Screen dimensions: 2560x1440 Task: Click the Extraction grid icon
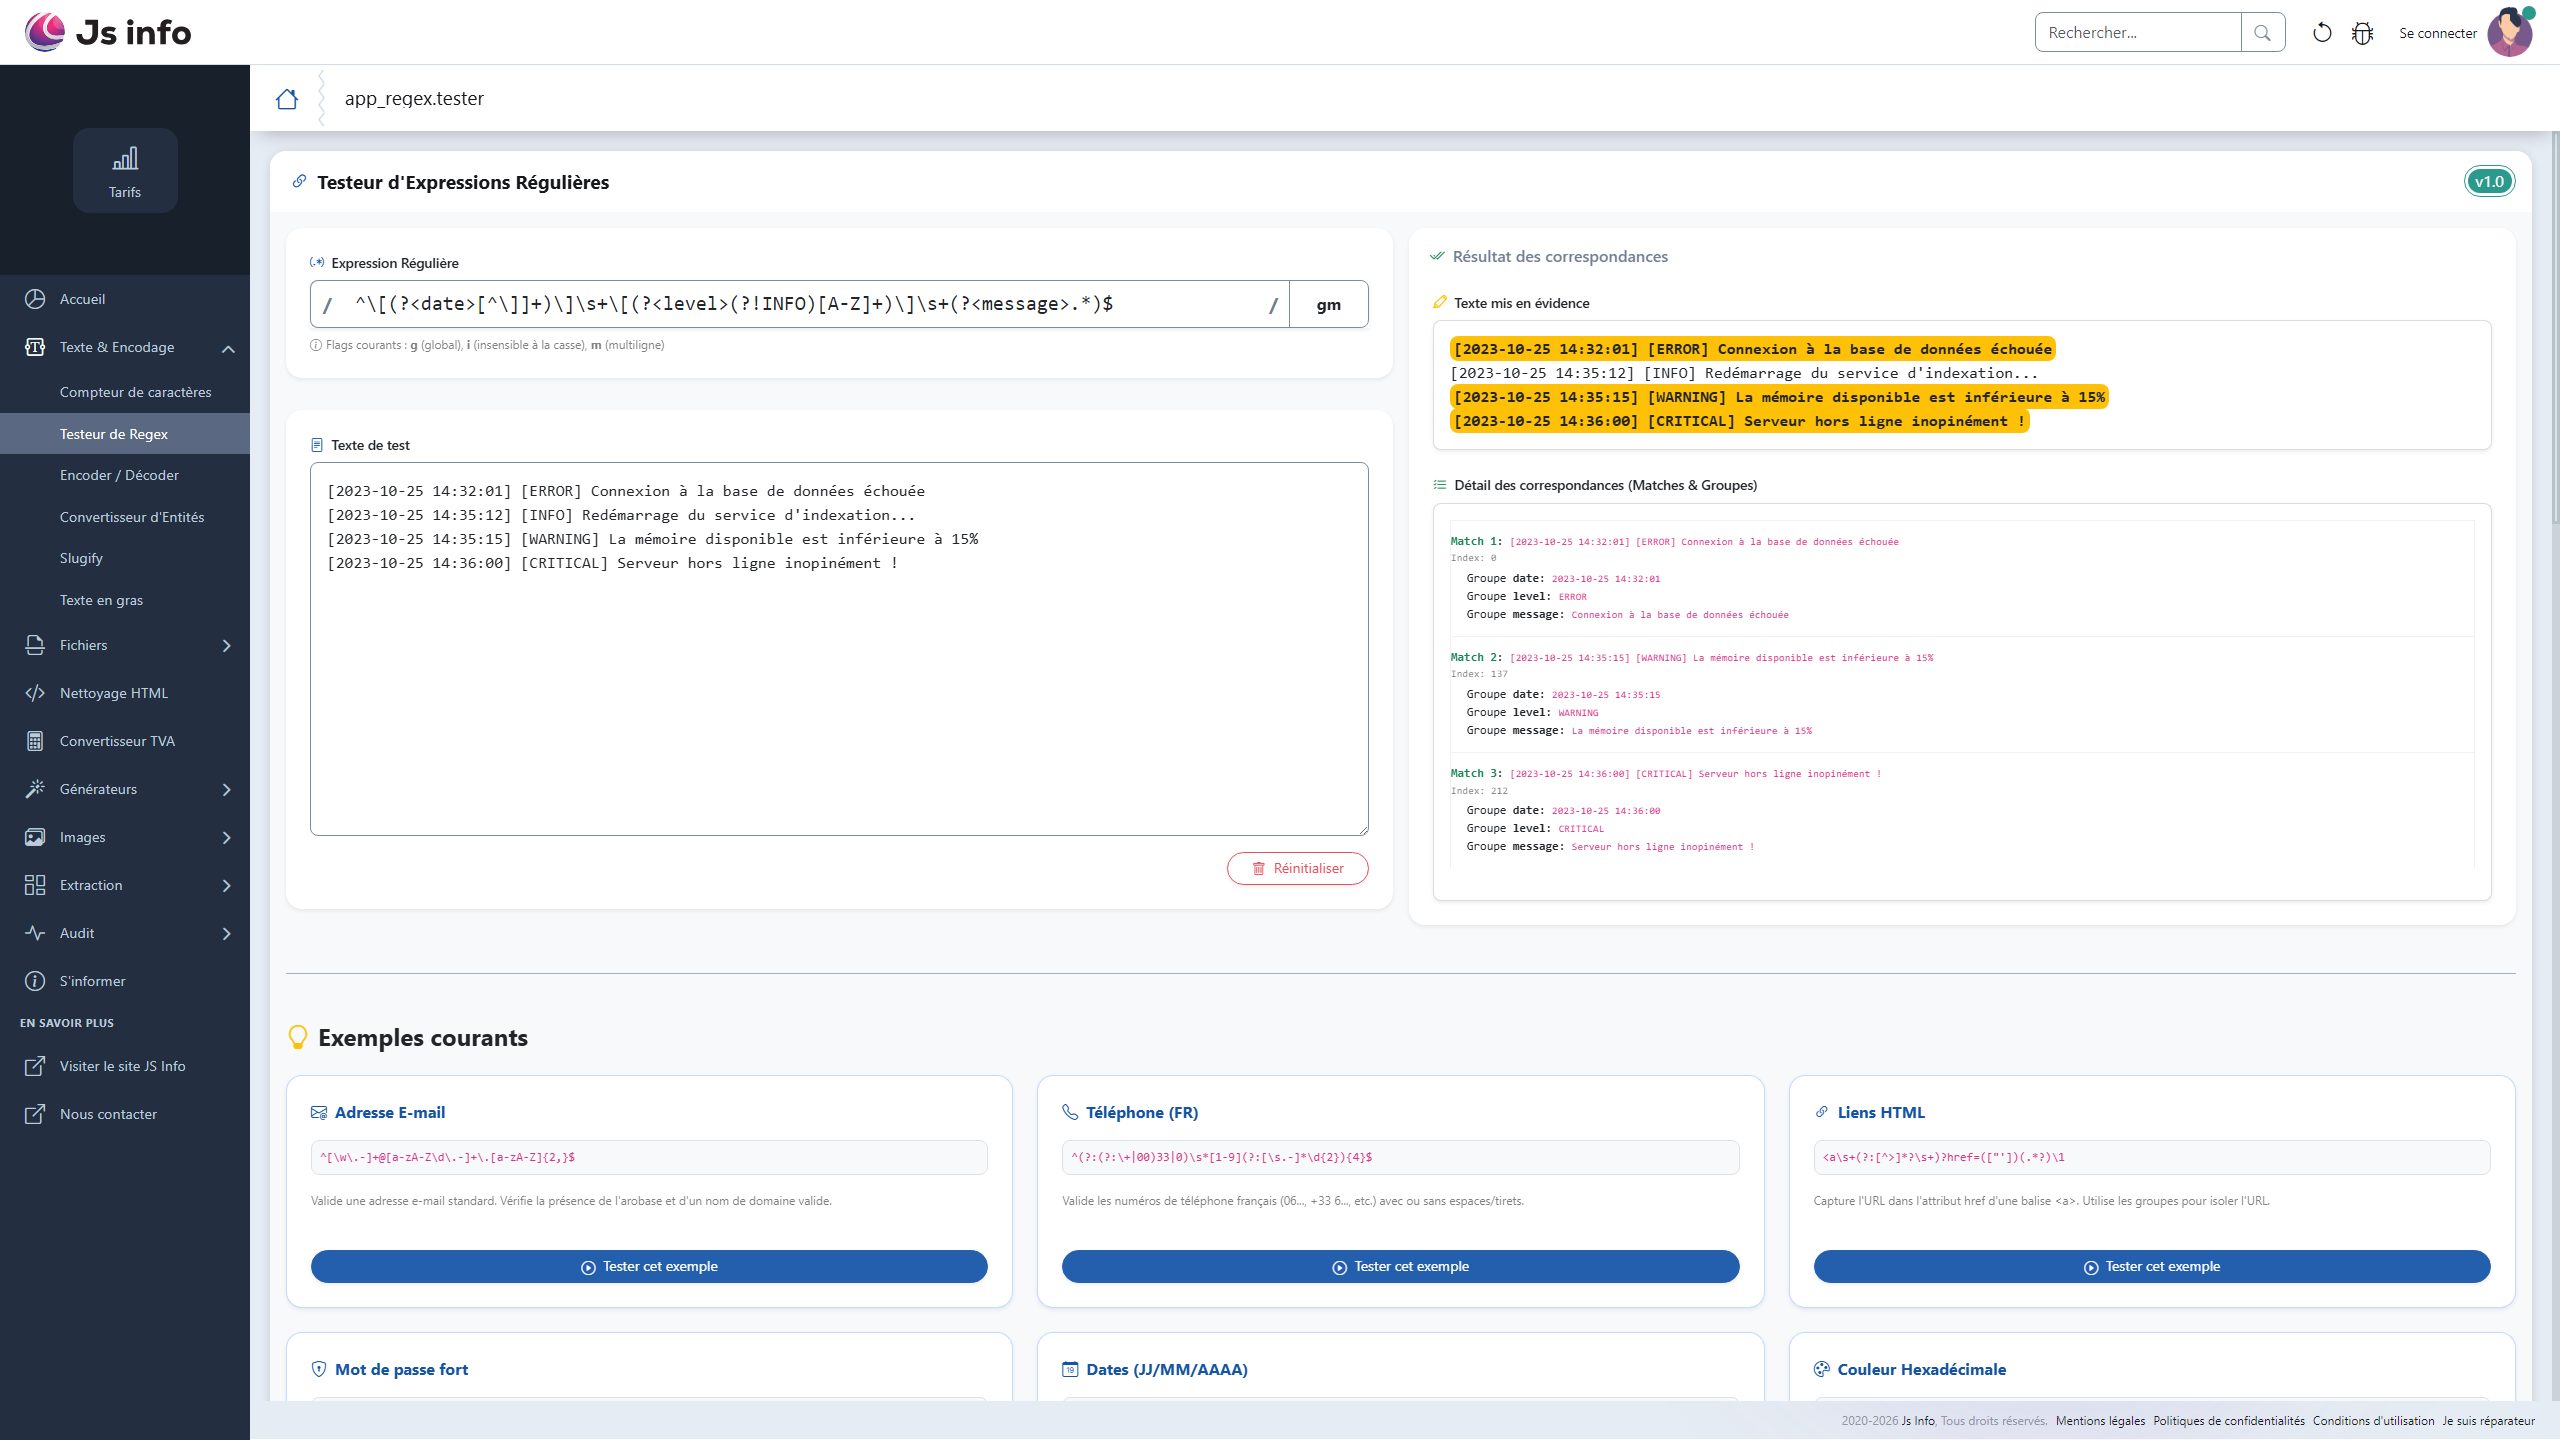pyautogui.click(x=35, y=885)
